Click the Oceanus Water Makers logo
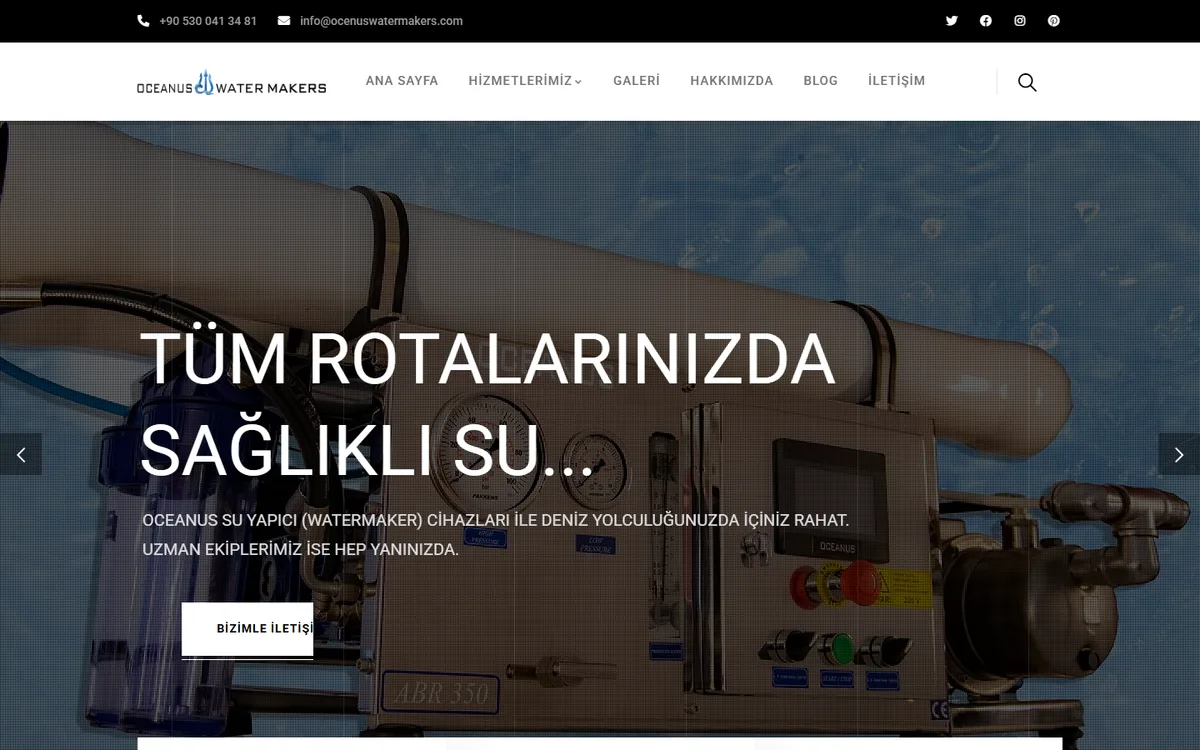The height and width of the screenshot is (750, 1200). [232, 84]
